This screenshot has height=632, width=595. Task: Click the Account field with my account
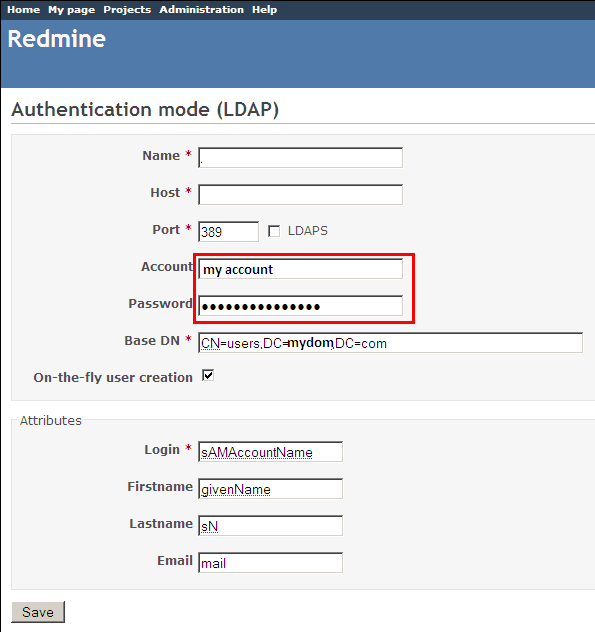(x=300, y=269)
